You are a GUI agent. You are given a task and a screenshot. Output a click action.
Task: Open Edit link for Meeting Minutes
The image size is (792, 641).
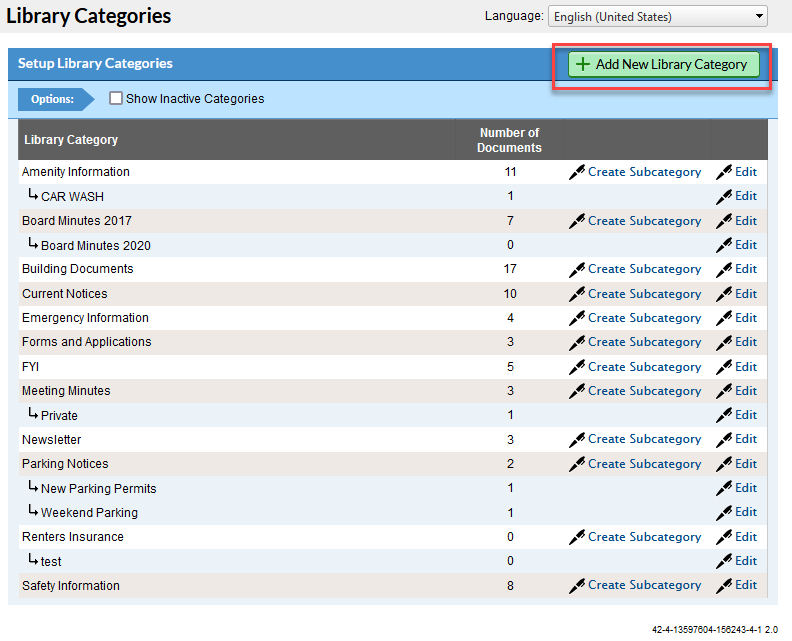(746, 391)
